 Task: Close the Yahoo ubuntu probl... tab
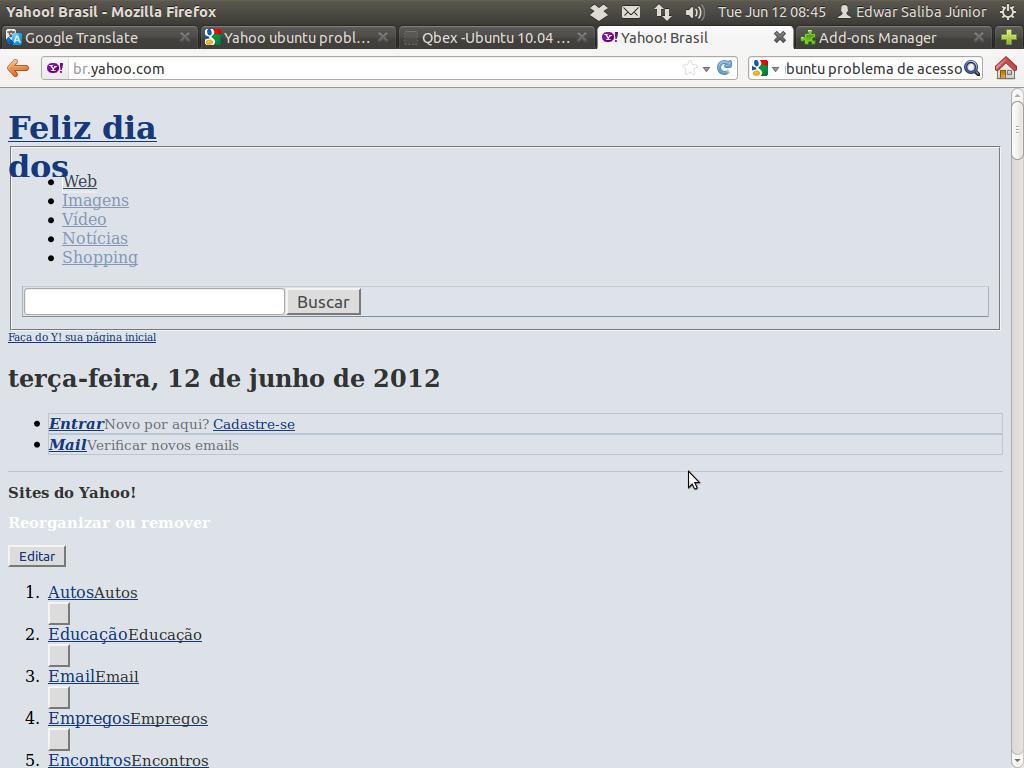pos(383,37)
